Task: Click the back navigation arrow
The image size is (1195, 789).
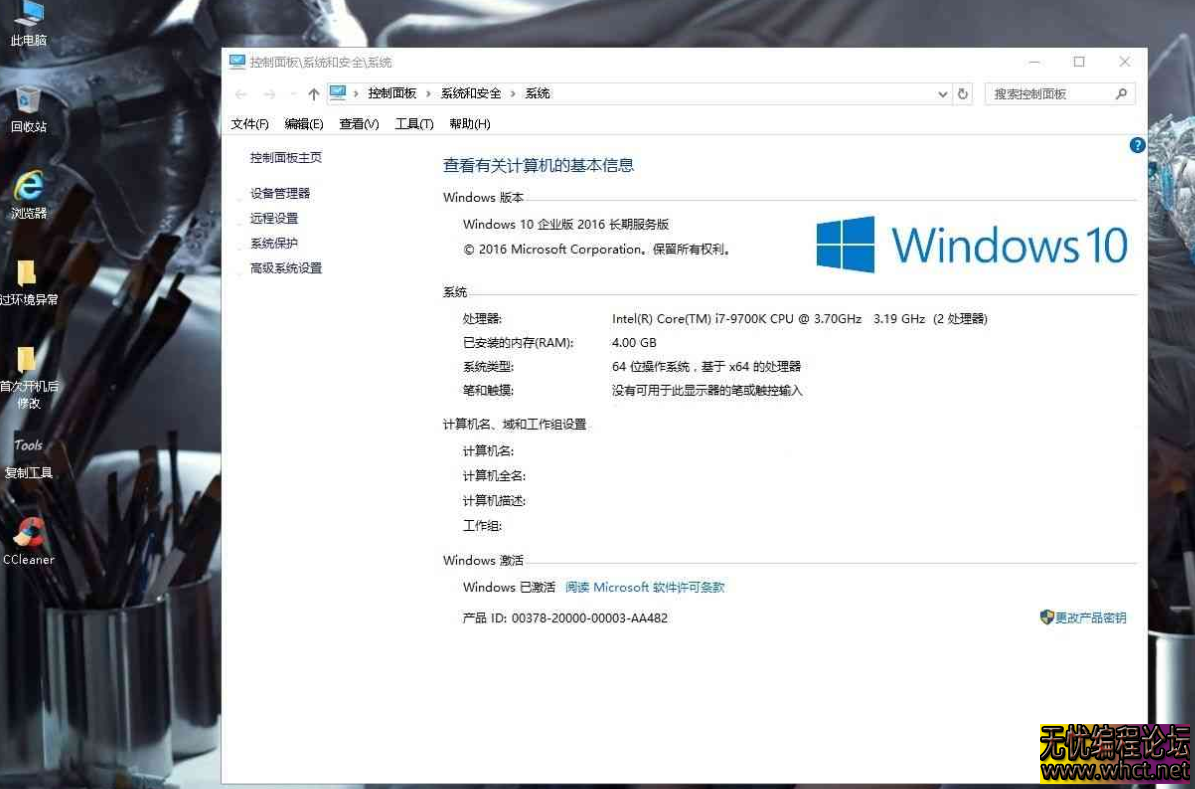Action: pyautogui.click(x=241, y=94)
